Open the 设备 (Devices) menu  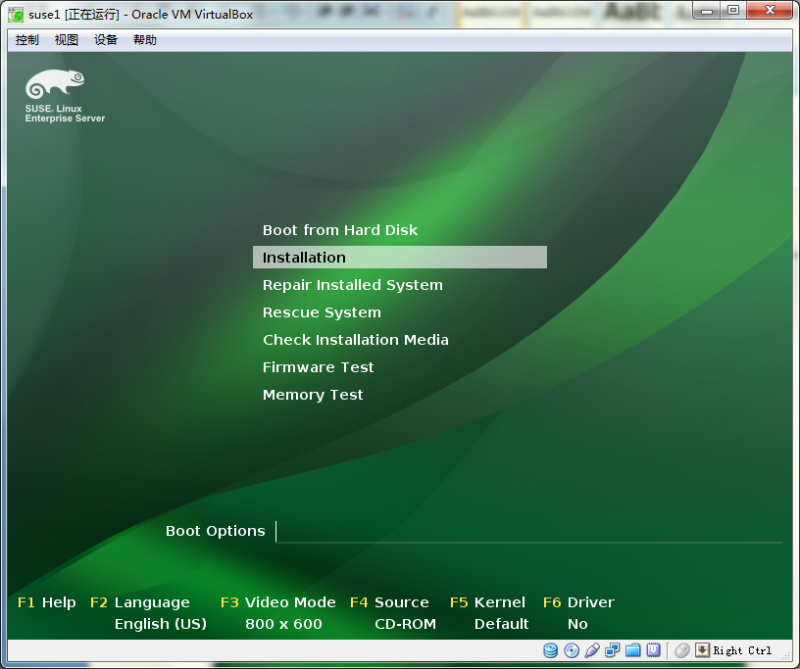106,40
